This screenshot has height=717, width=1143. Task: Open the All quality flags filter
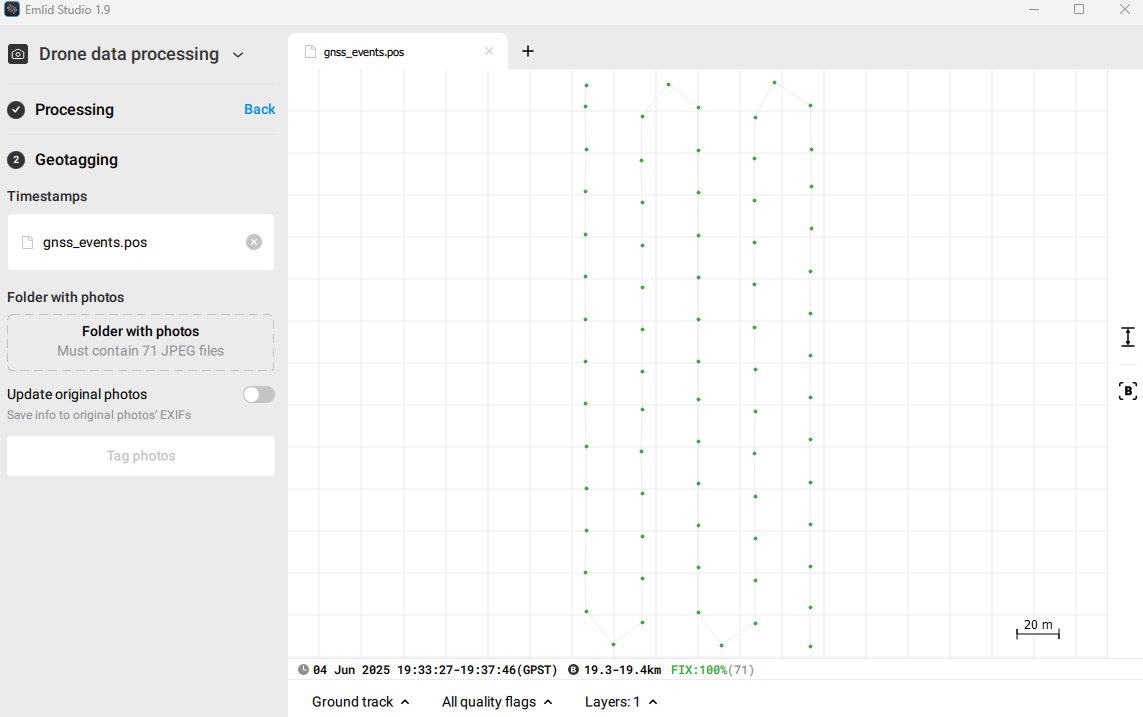[497, 702]
